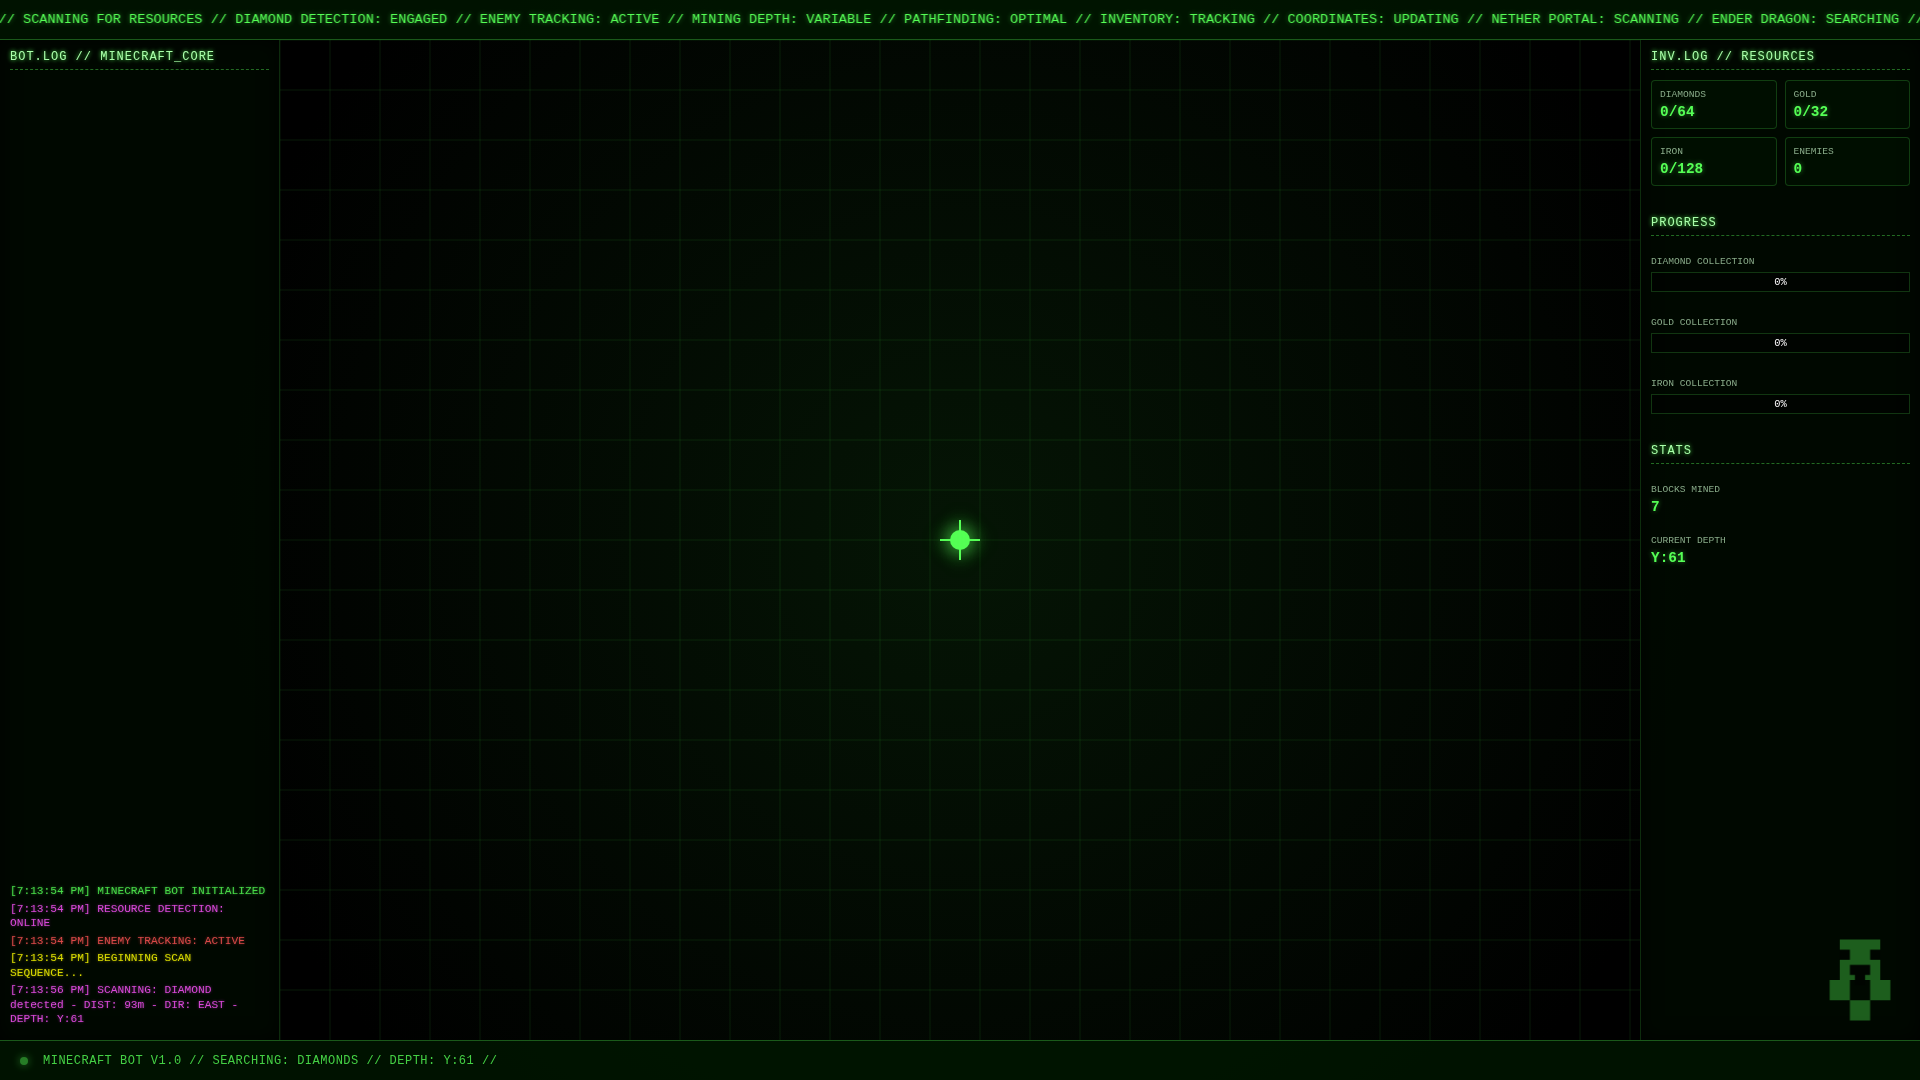The image size is (1920, 1080).
Task: Click the pixelated creeper icon
Action: point(1859,979)
